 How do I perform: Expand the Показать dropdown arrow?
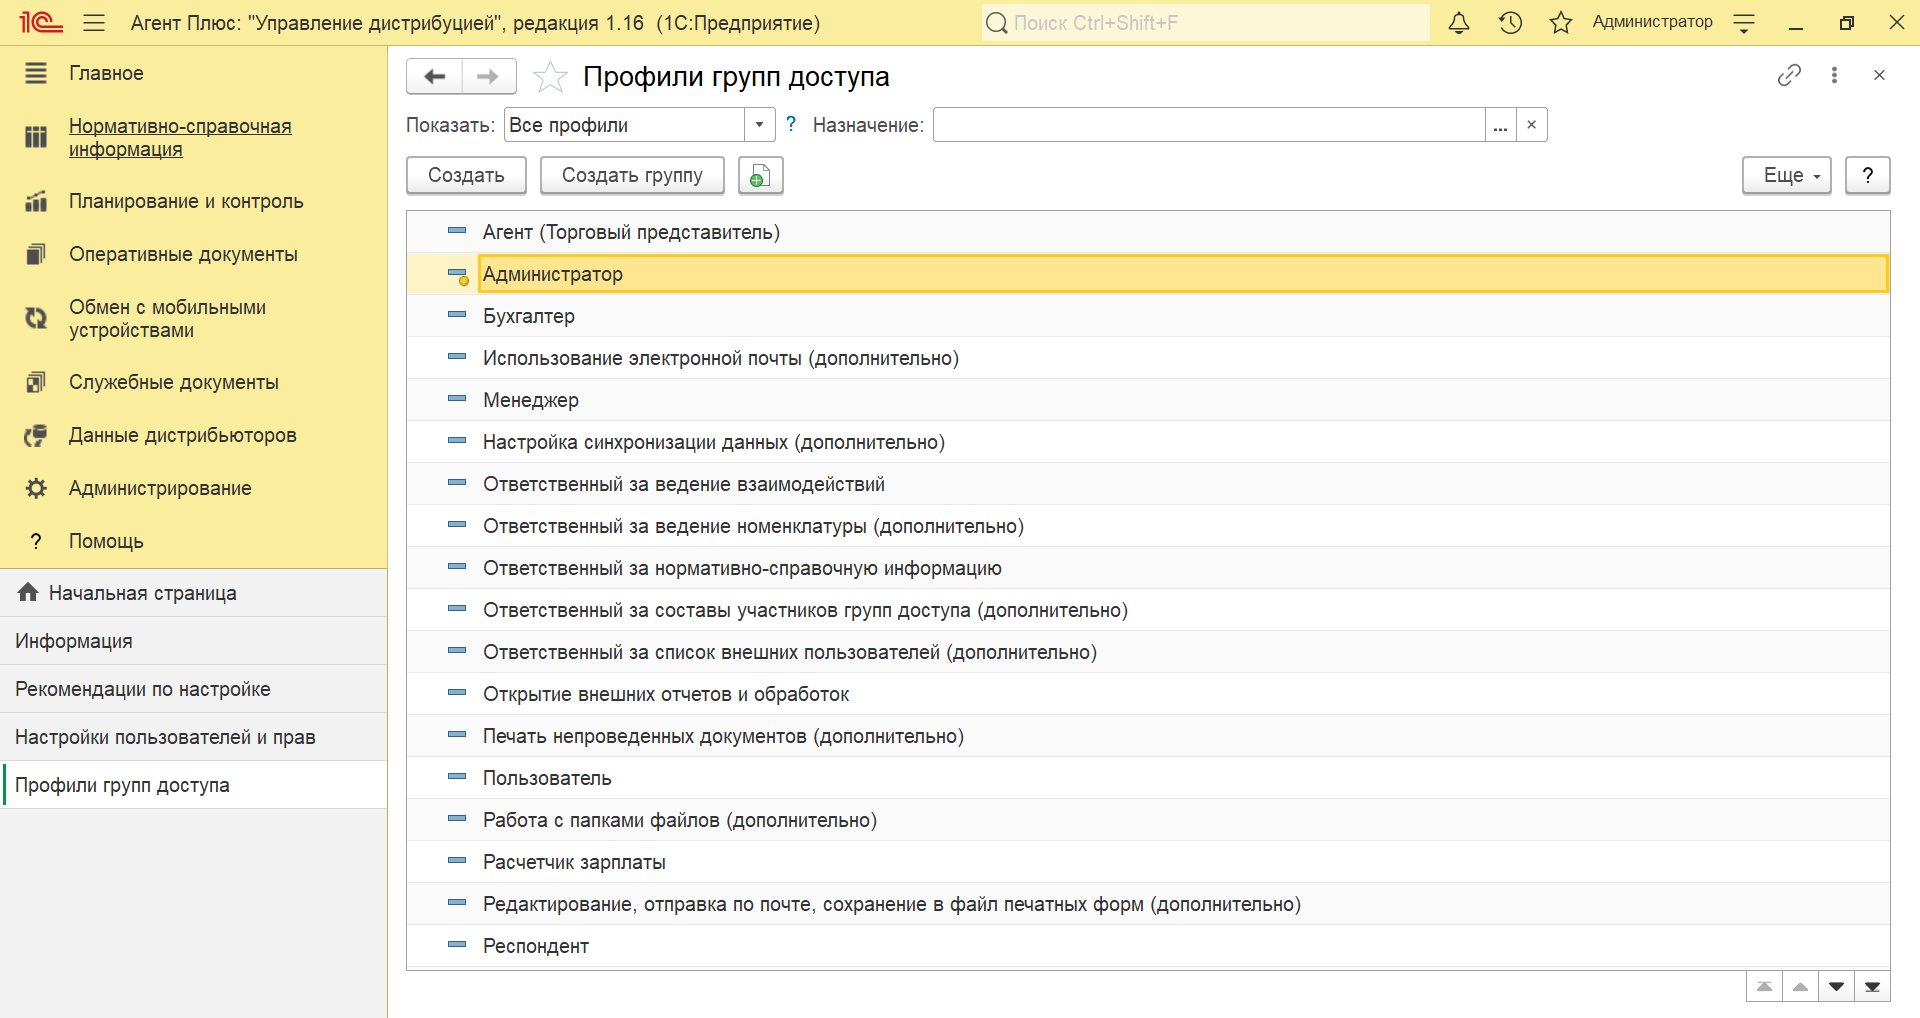759,125
